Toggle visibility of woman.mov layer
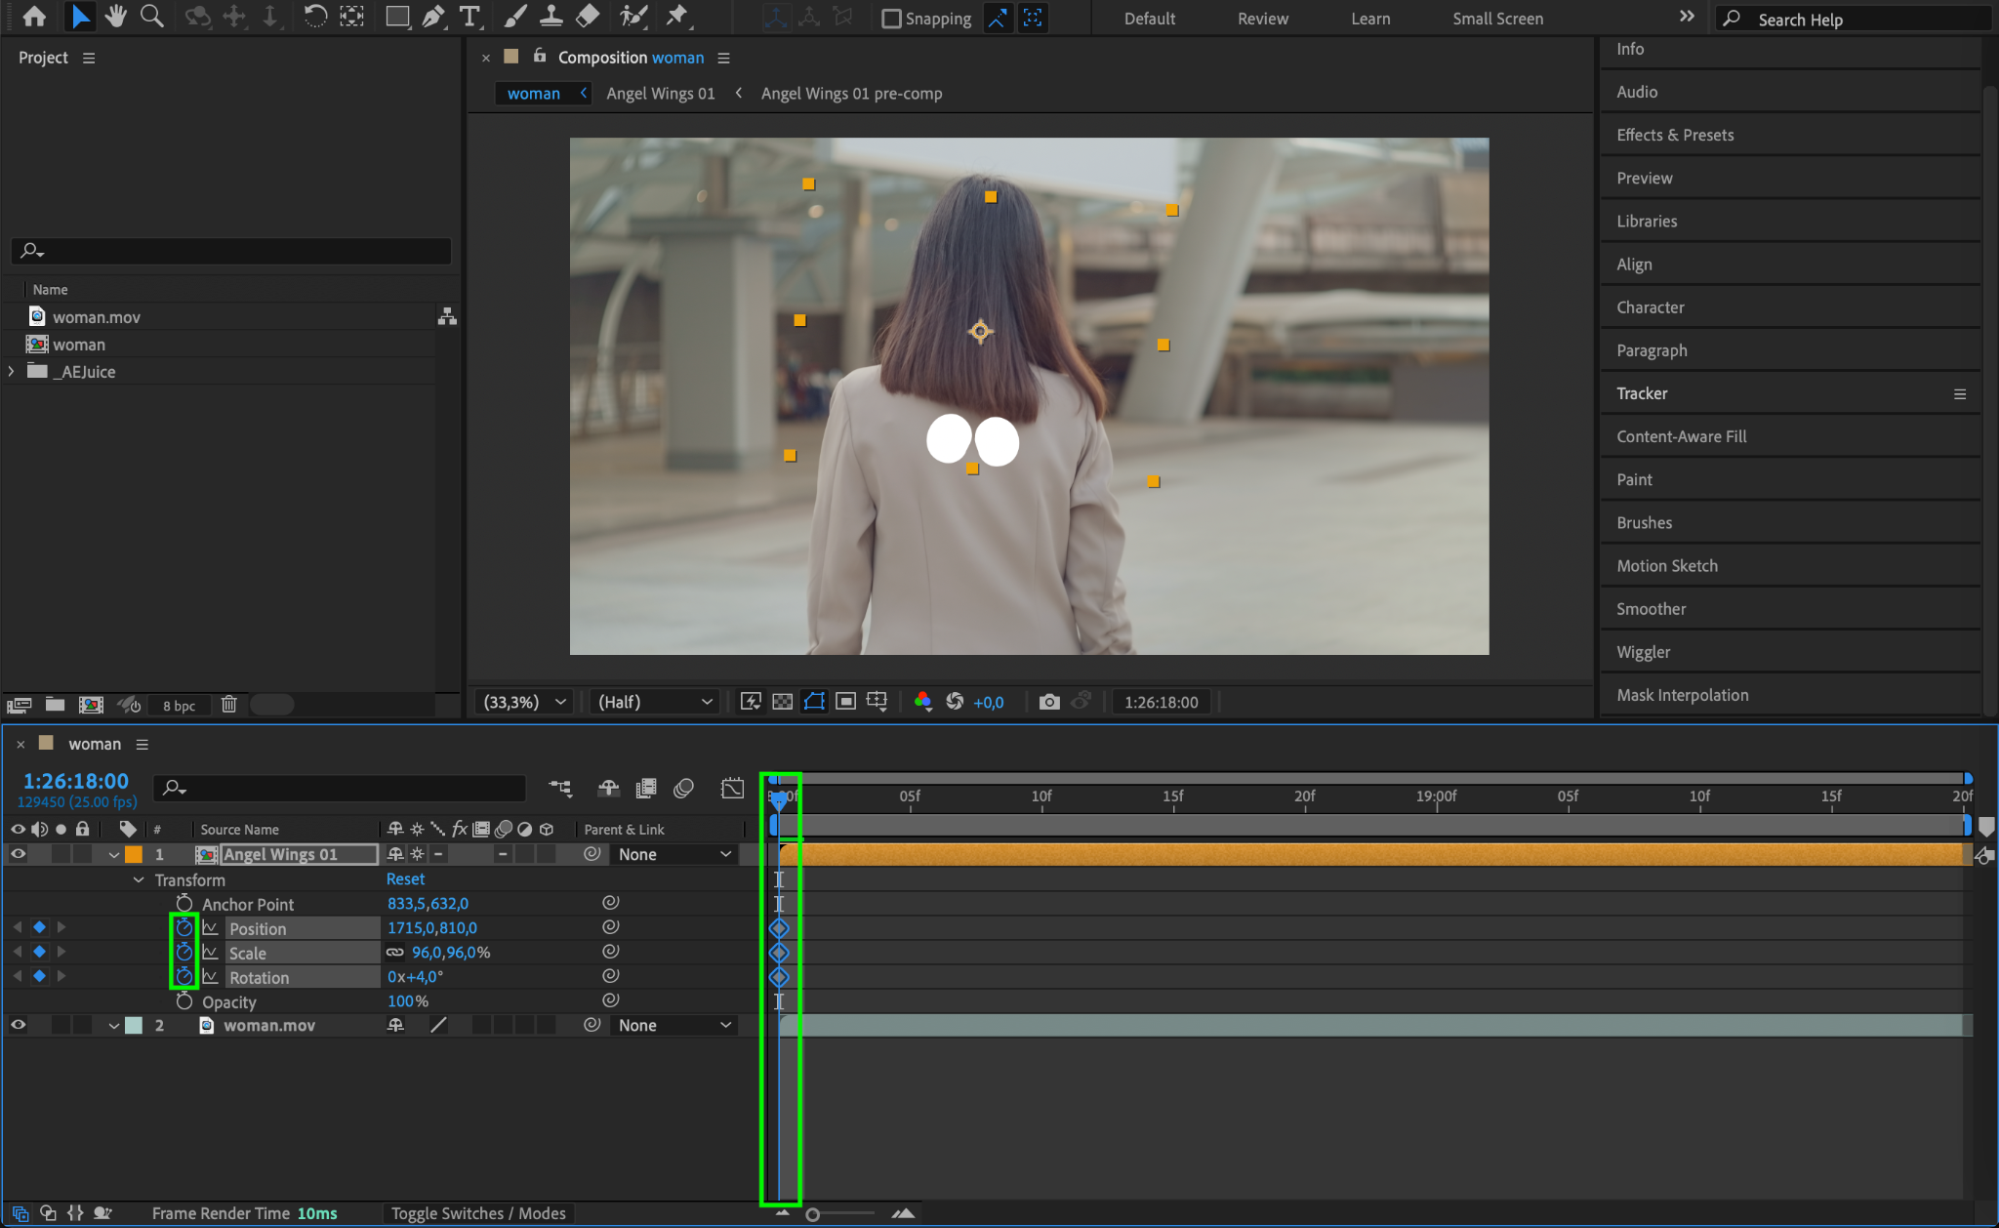The height and width of the screenshot is (1228, 1999). [18, 1025]
